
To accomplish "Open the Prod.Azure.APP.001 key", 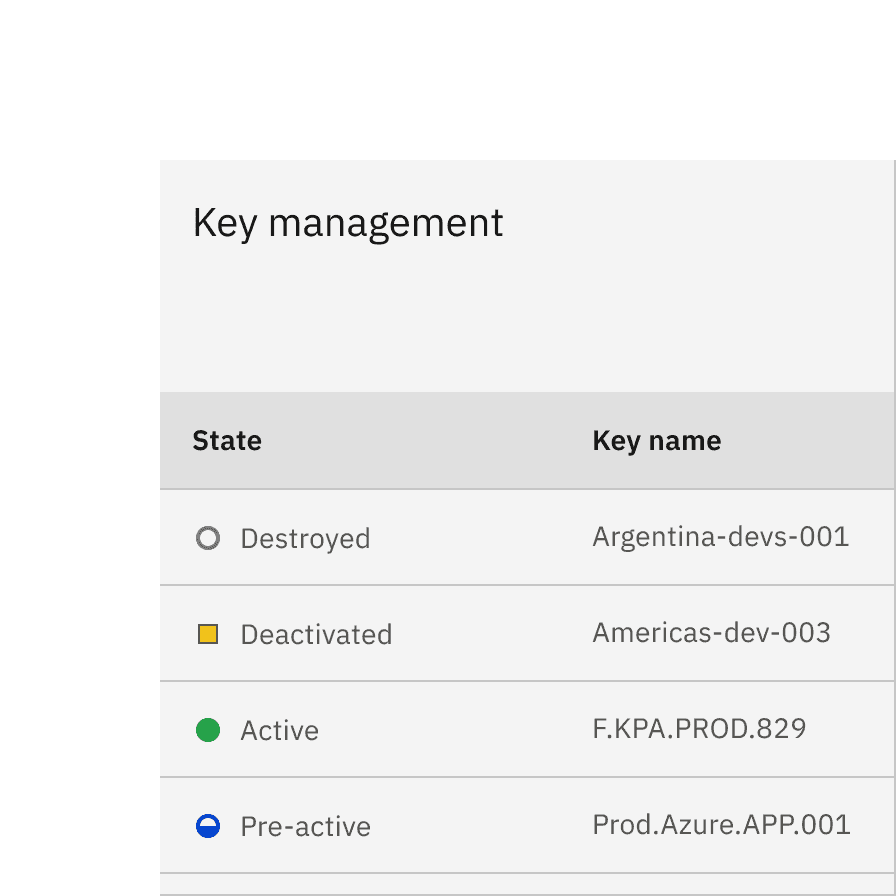I will coord(721,825).
